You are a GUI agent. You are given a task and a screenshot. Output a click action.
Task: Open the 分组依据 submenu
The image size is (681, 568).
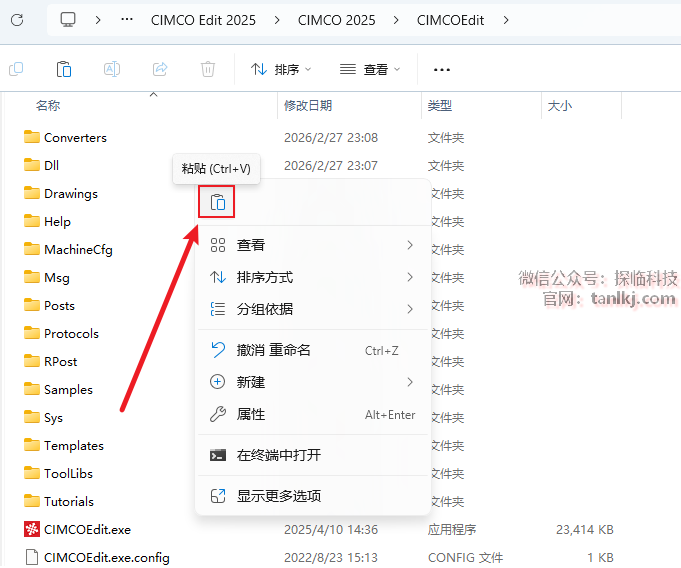[312, 309]
